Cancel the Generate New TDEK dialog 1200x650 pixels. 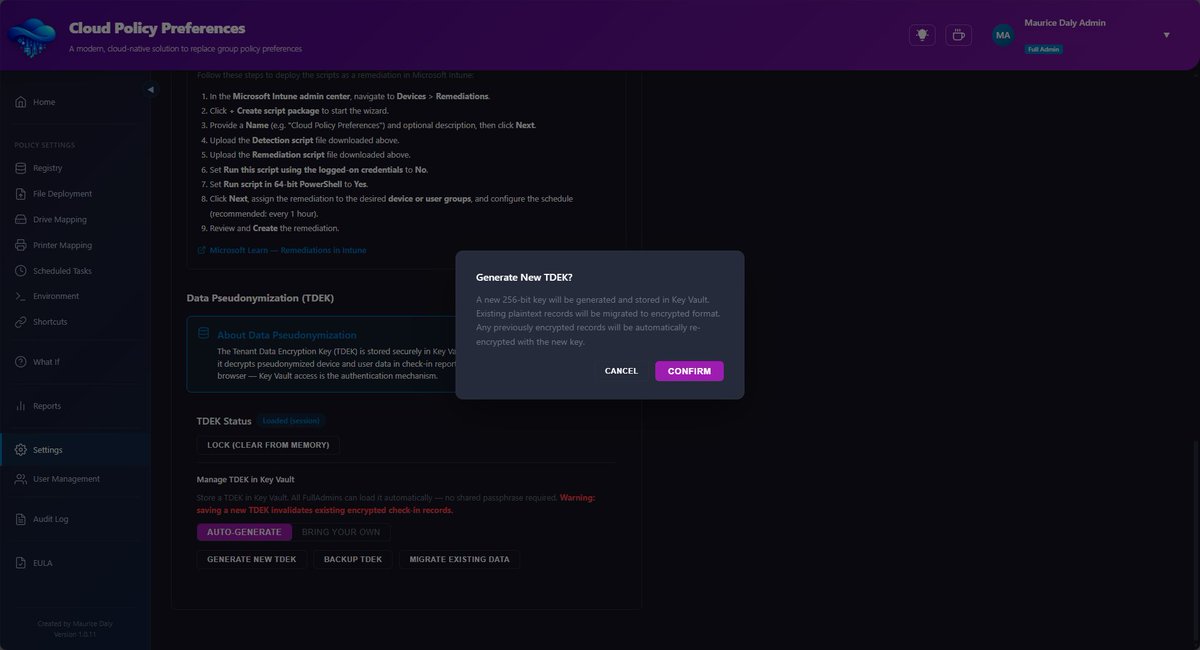621,371
